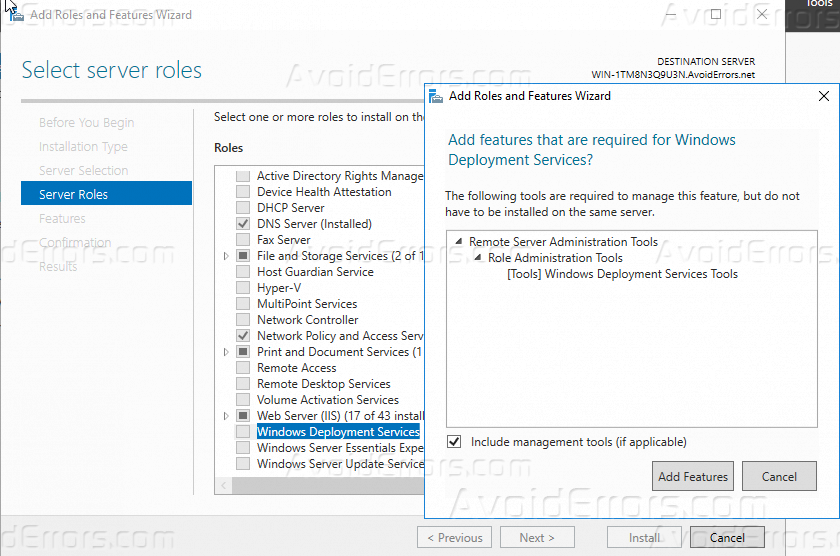Select Windows Deployment Services Tools item
The height and width of the screenshot is (556, 840).
pyautogui.click(x=622, y=274)
